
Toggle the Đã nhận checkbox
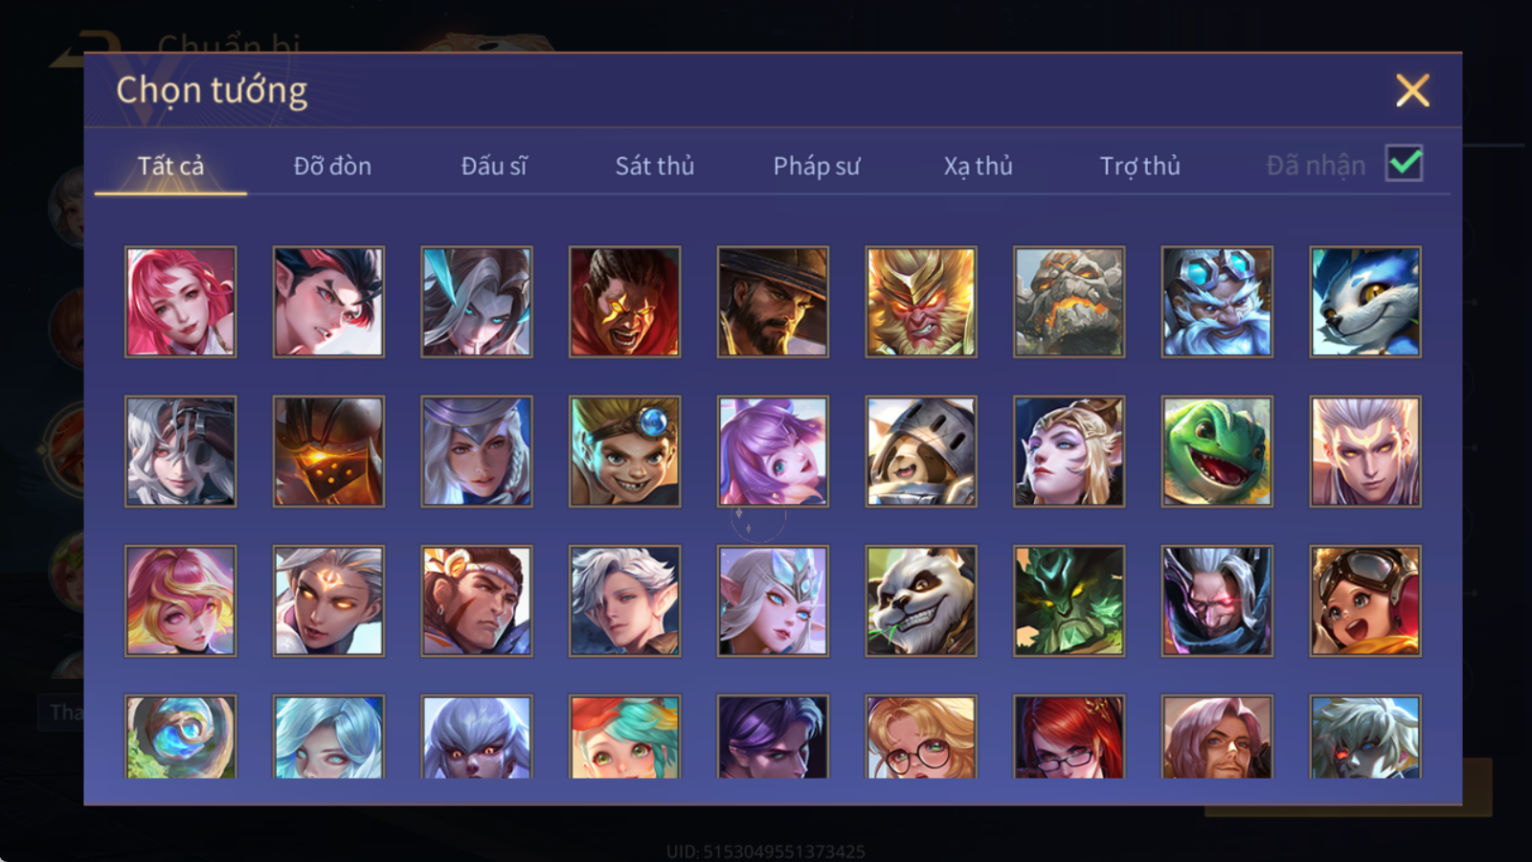(1404, 163)
